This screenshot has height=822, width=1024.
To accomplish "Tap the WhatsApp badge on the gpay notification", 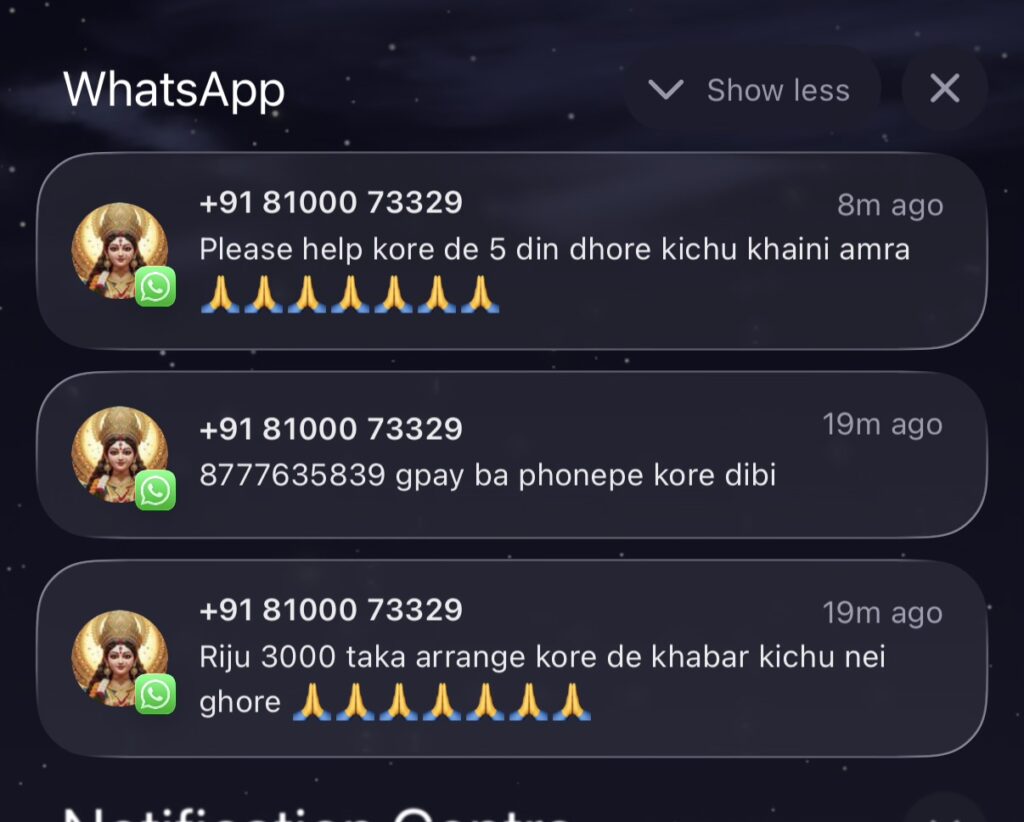I will [x=155, y=490].
